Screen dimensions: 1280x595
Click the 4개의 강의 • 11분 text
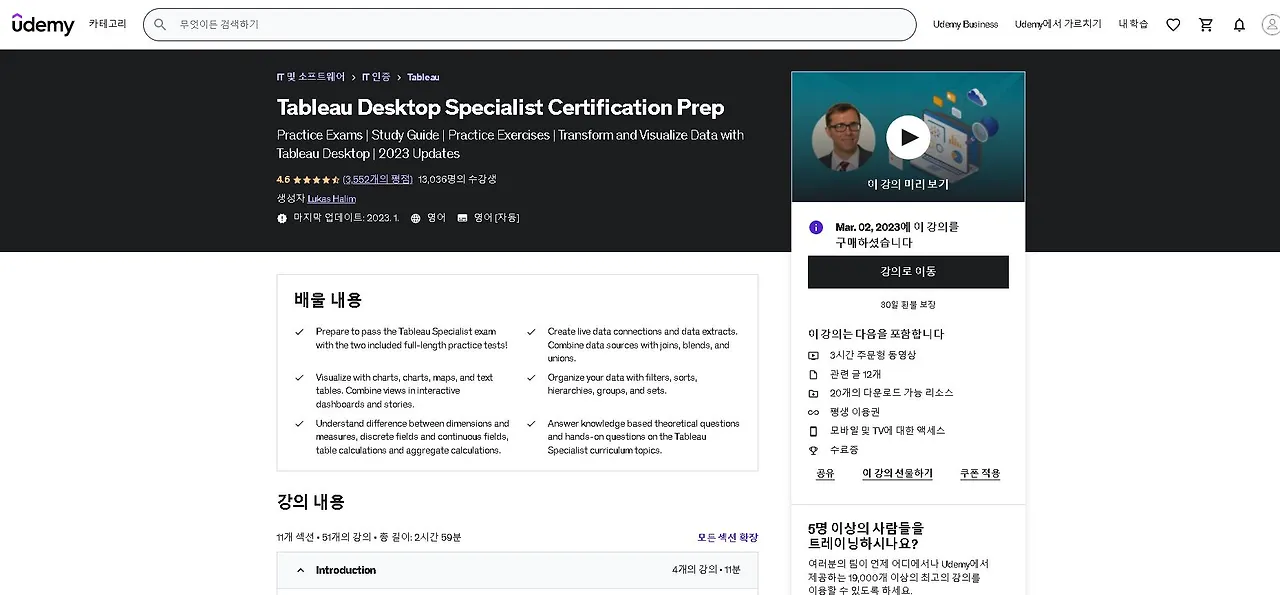pyautogui.click(x=706, y=570)
